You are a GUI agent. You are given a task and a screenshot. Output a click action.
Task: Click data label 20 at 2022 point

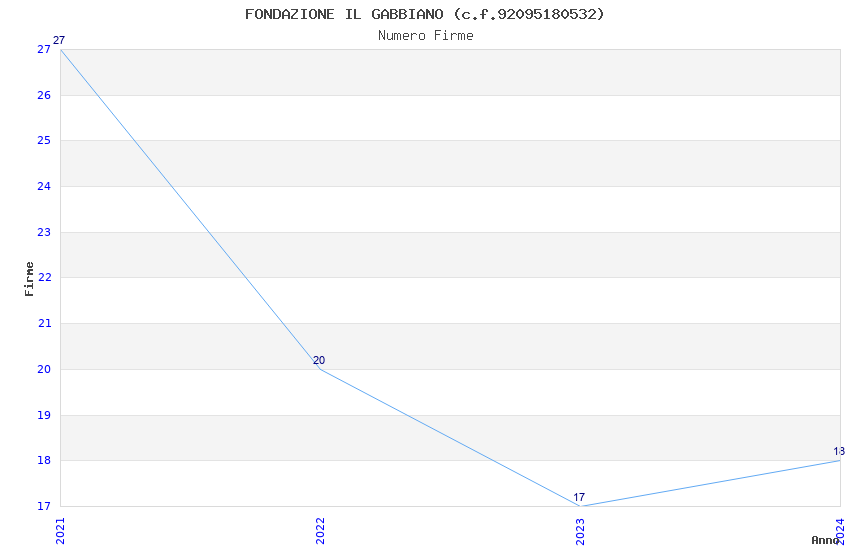pyautogui.click(x=319, y=360)
